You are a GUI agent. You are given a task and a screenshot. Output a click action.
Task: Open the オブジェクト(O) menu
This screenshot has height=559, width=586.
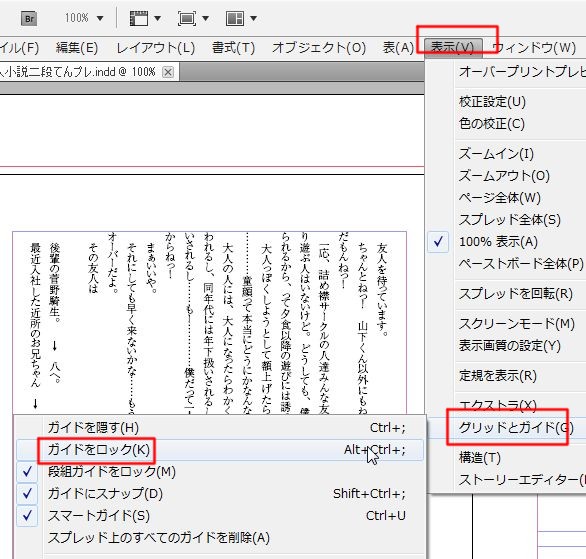pyautogui.click(x=319, y=48)
